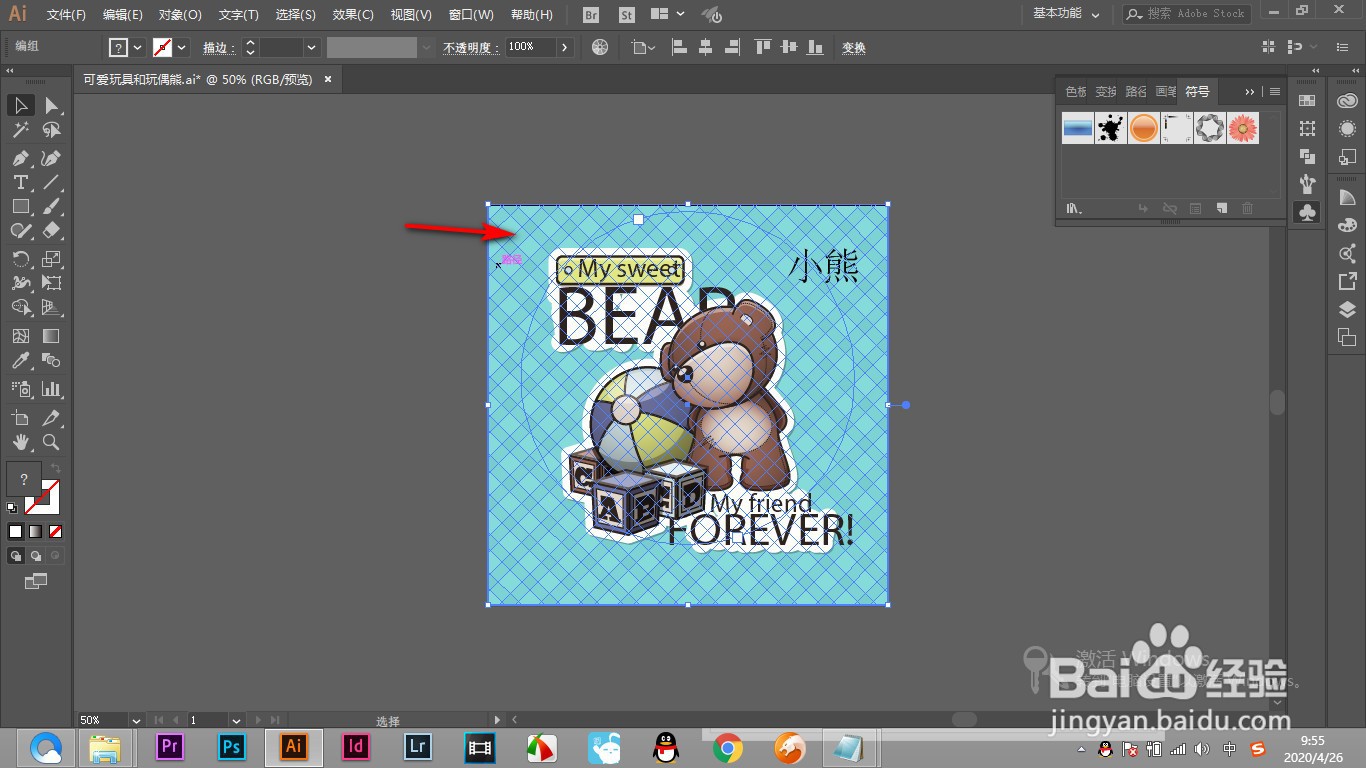Select the Gradient tool
This screenshot has width=1366, height=768.
click(51, 336)
